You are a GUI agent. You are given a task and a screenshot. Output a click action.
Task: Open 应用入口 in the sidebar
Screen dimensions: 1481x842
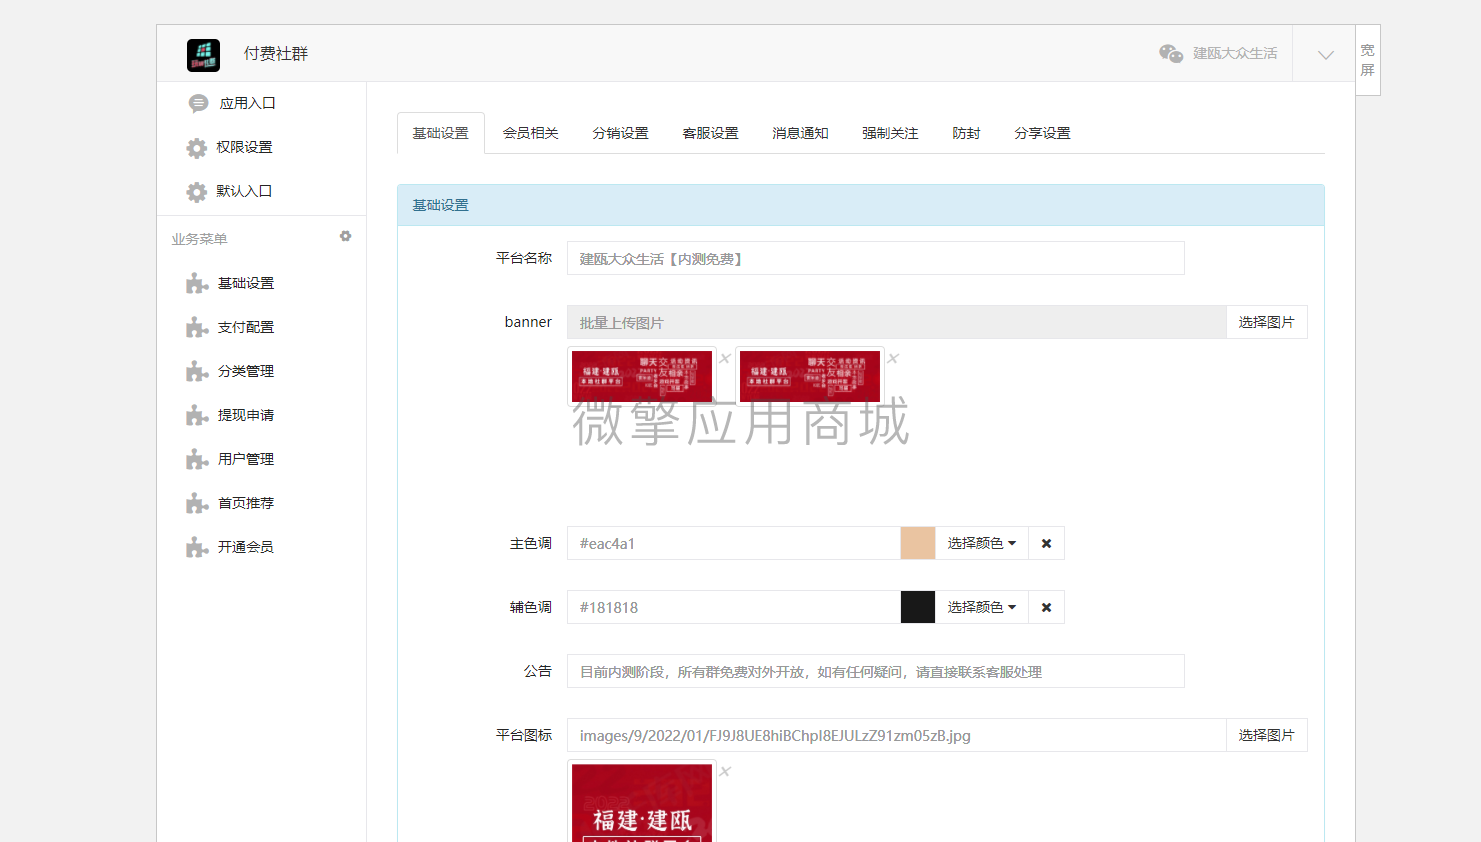point(247,103)
